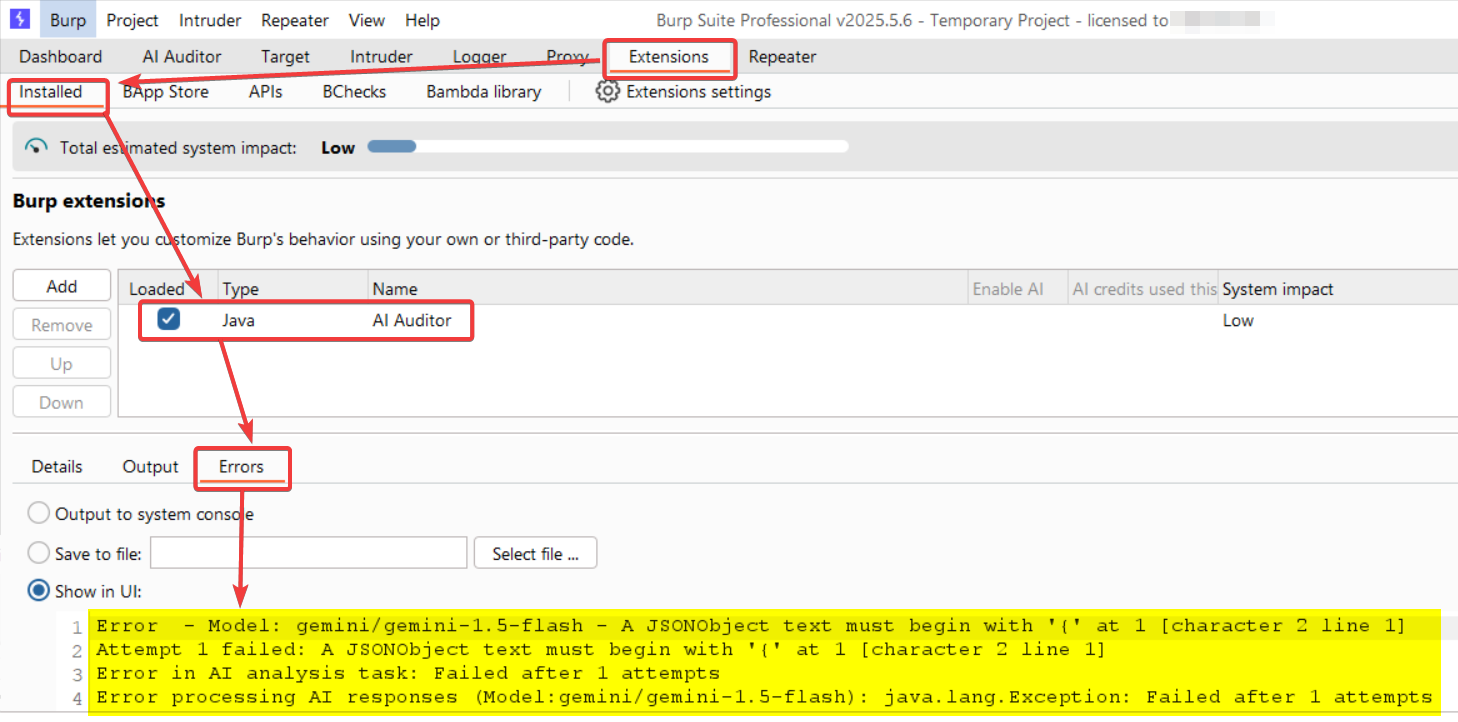Switch to the Proxy tab
This screenshot has width=1458, height=722.
coord(568,57)
